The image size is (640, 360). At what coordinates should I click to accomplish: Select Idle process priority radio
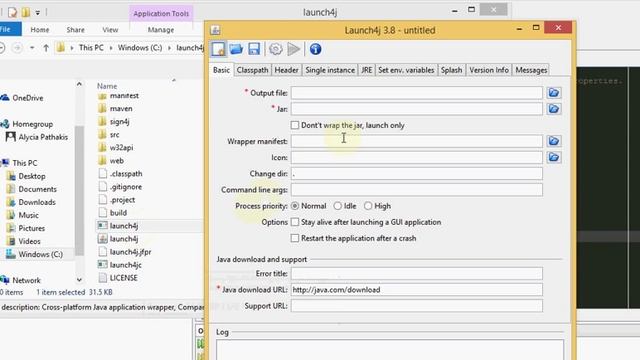pos(338,206)
